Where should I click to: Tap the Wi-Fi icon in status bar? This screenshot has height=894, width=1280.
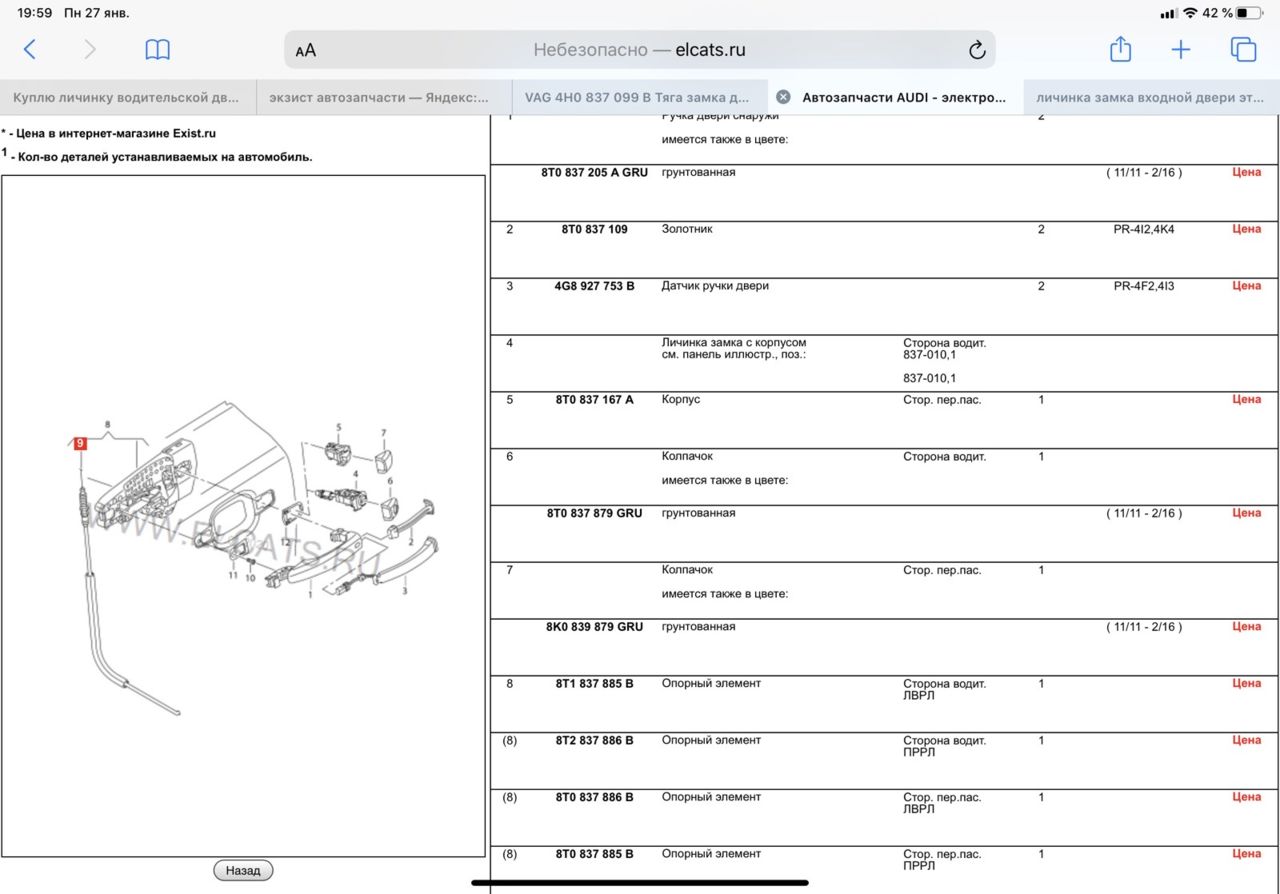pyautogui.click(x=1189, y=13)
